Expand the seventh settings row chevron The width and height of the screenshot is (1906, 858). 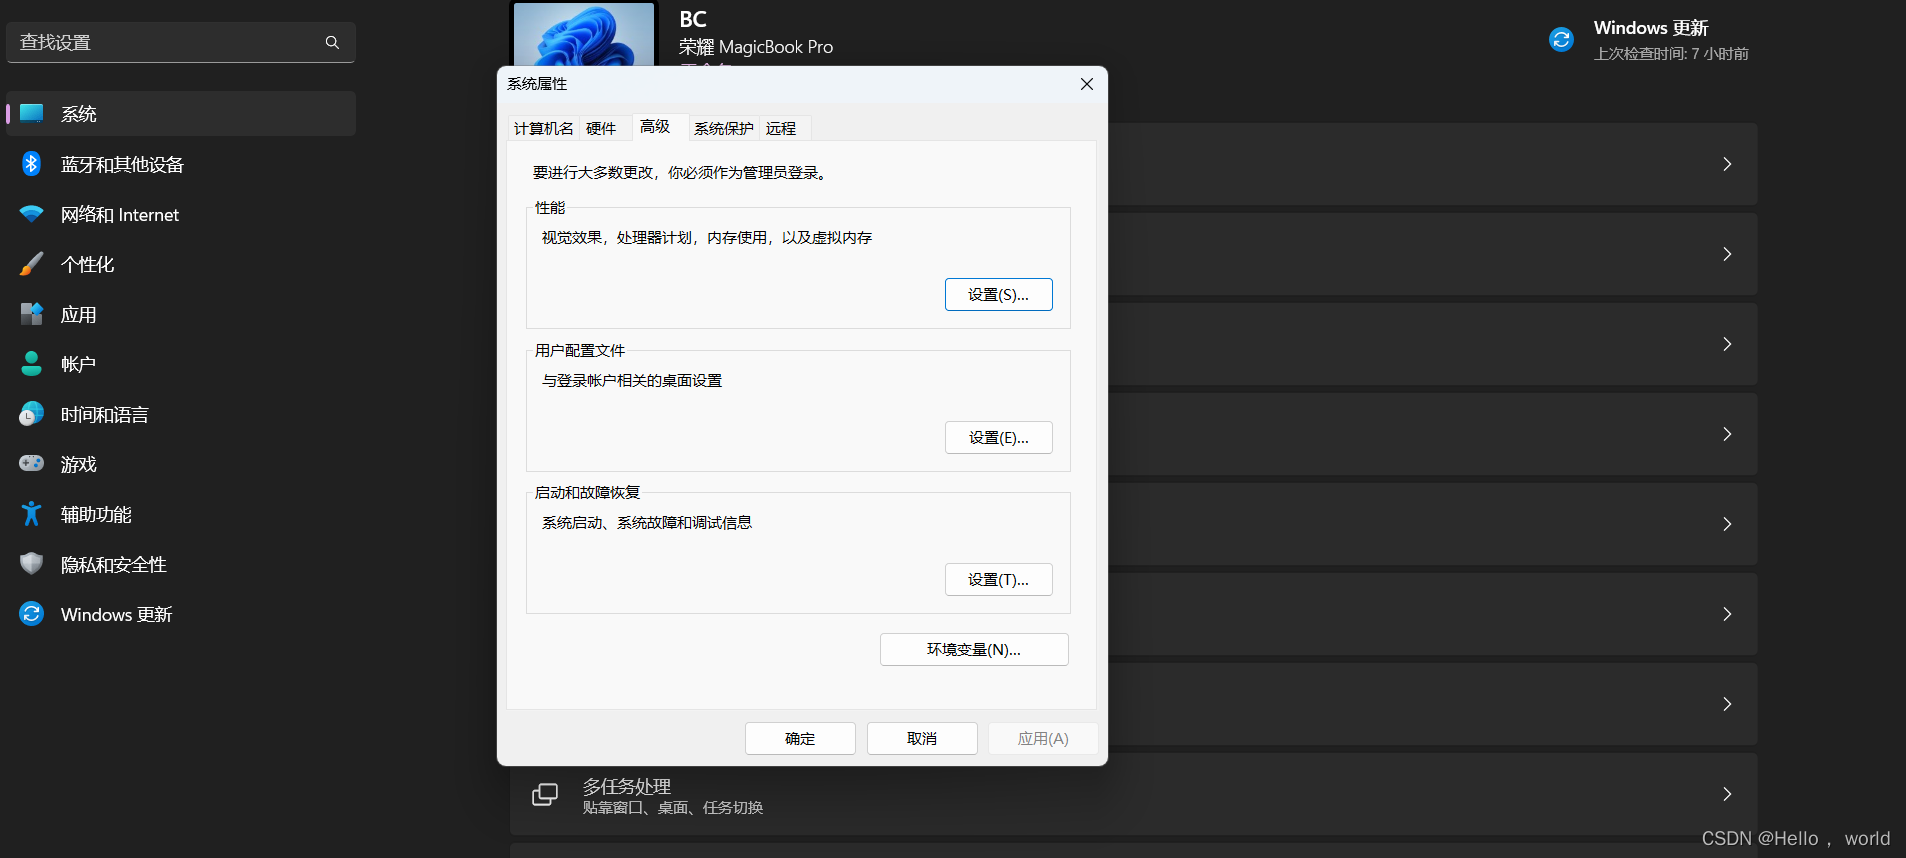(1727, 704)
